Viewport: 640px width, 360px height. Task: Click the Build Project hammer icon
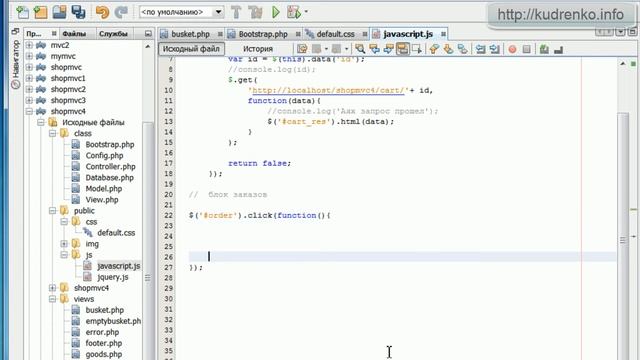tap(236, 12)
